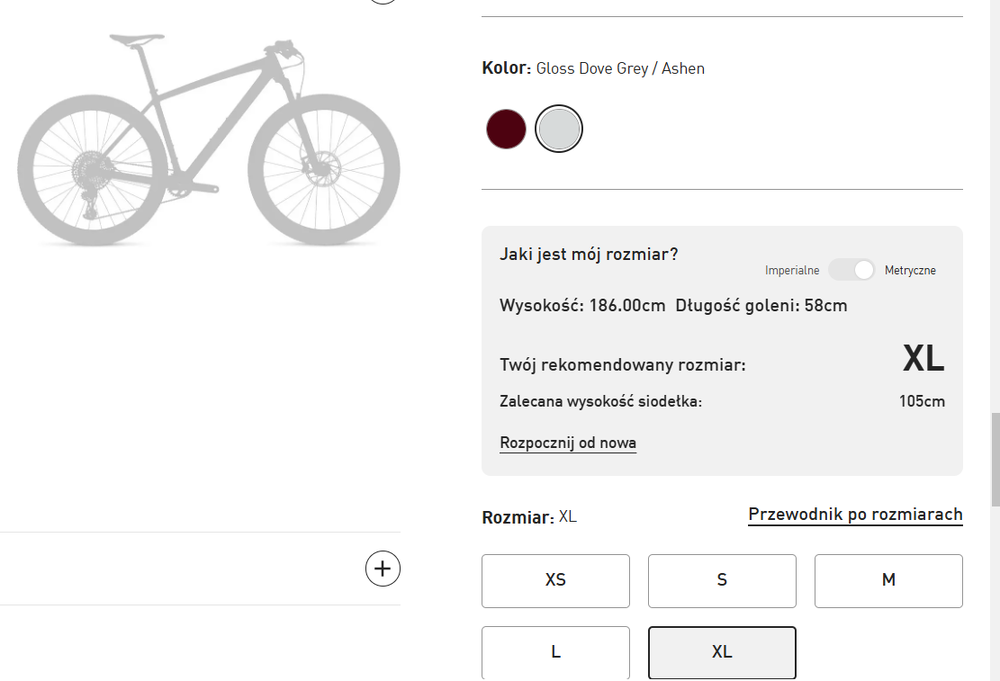Click the 105cm saddle height value
1000x681 pixels.
click(x=921, y=402)
